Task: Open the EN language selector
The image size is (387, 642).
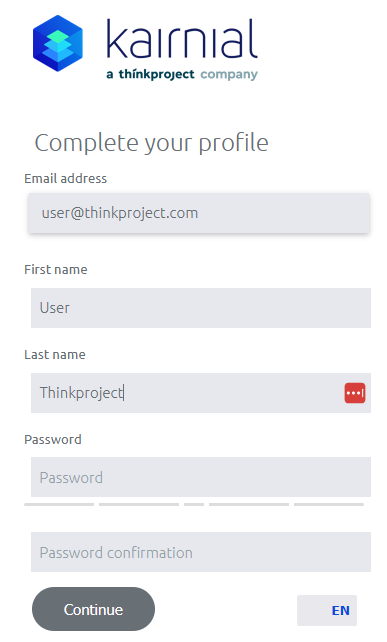Action: (x=327, y=610)
